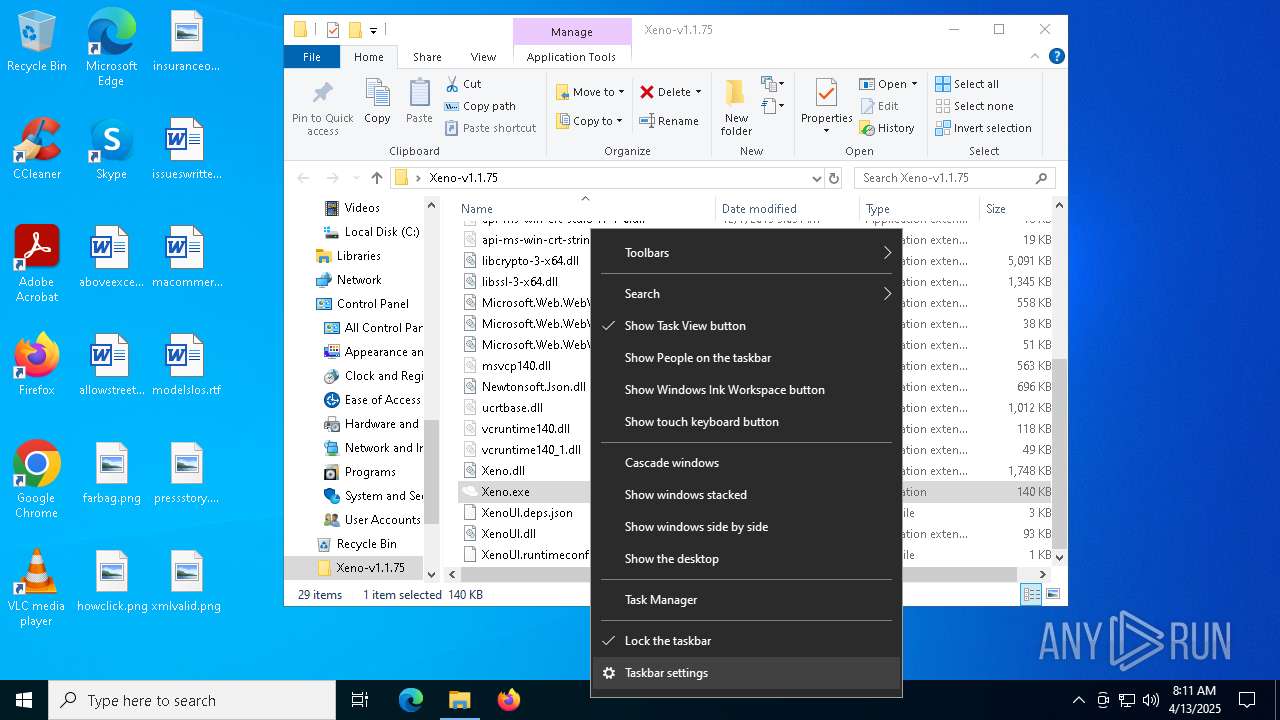Create a New folder
The width and height of the screenshot is (1280, 720).
point(736,108)
